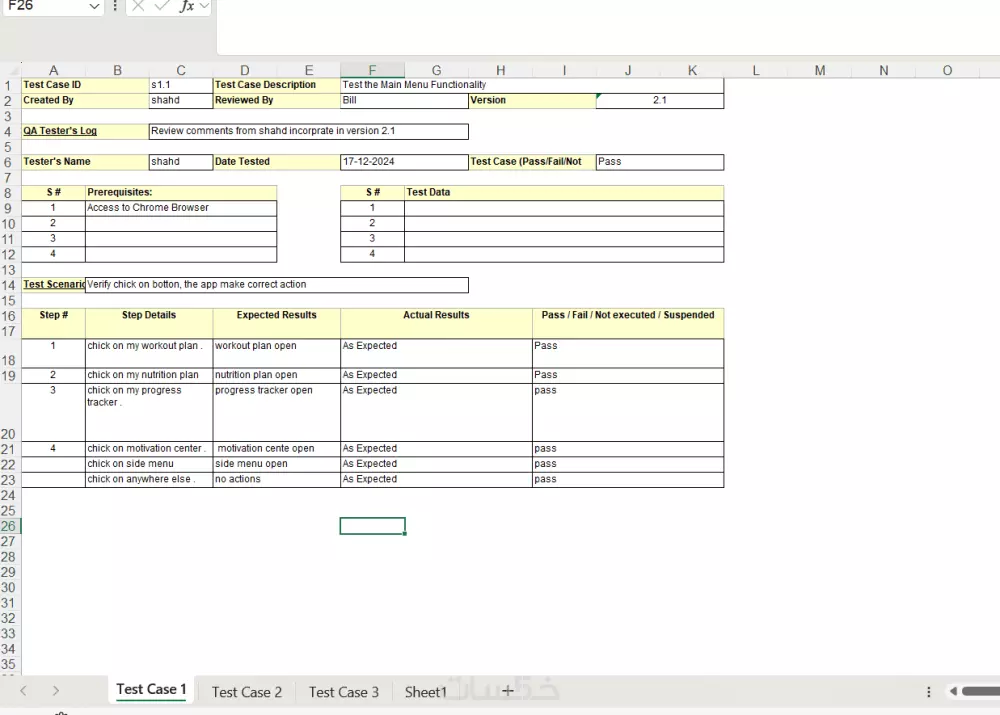1000x715 pixels.
Task: Select 'motivation cente open' cell
Action: [277, 449]
